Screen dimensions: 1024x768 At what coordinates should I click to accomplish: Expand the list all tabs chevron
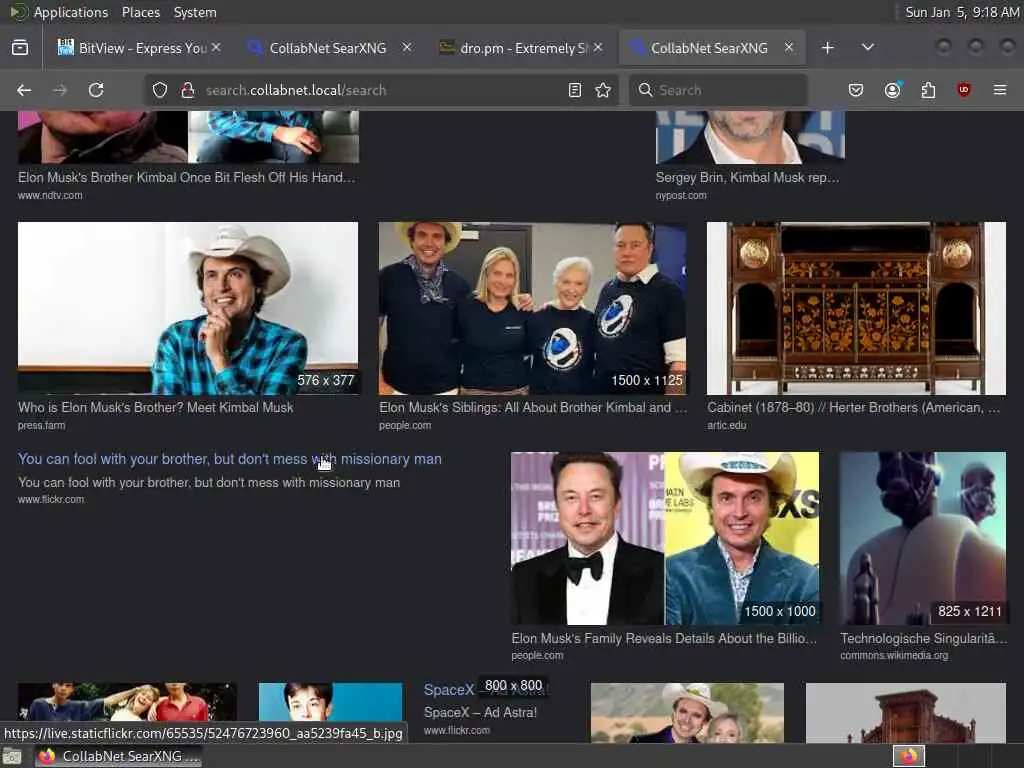click(868, 48)
